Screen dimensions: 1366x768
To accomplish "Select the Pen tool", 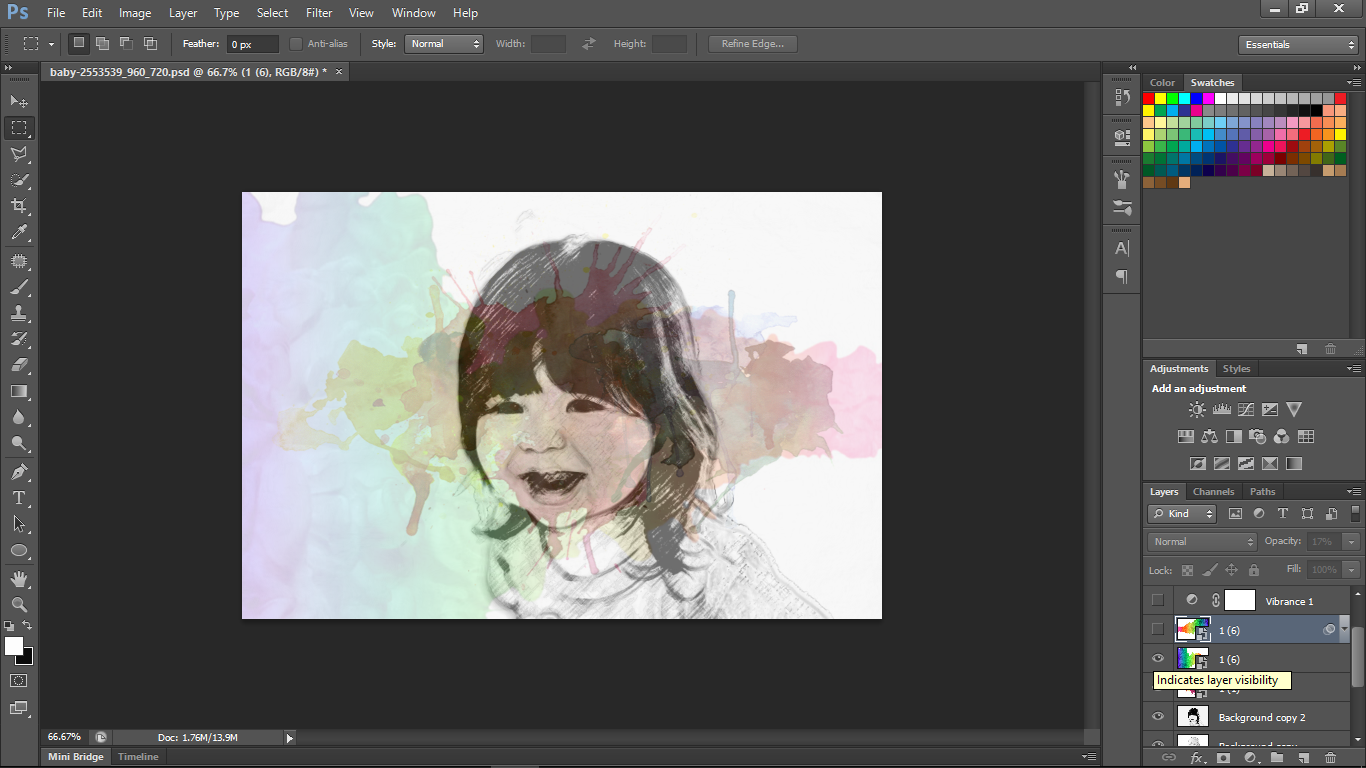I will click(19, 472).
